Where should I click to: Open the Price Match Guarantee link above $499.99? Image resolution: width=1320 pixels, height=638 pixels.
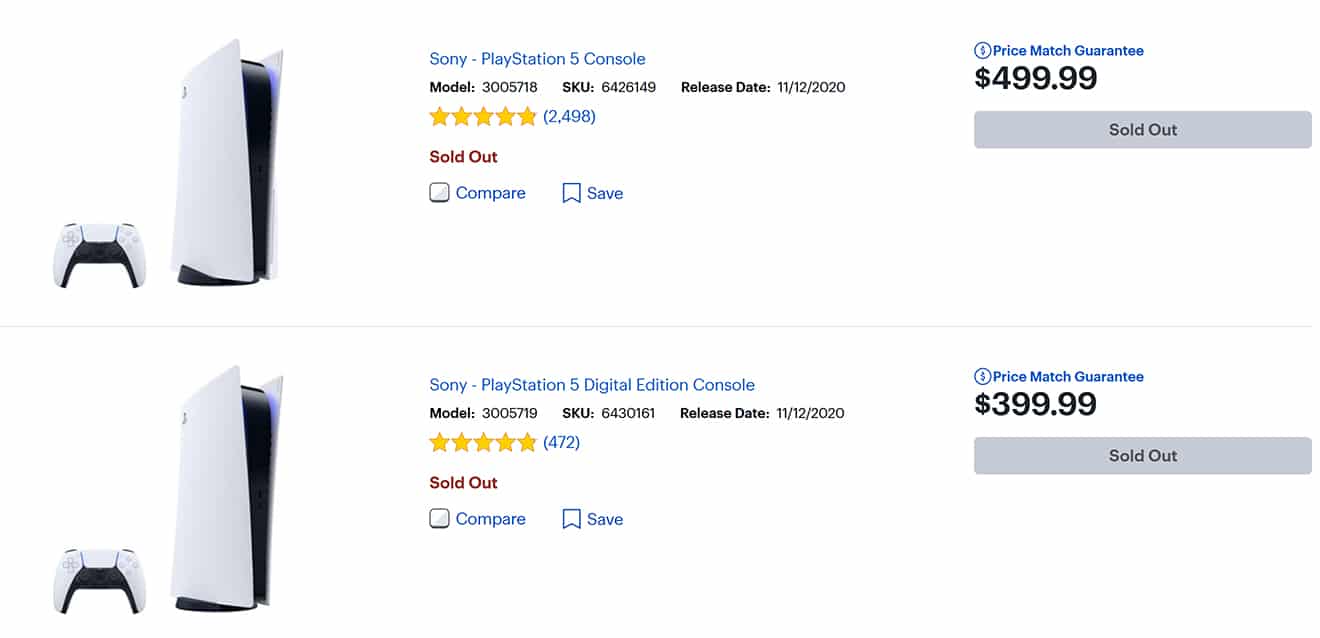tap(1068, 51)
